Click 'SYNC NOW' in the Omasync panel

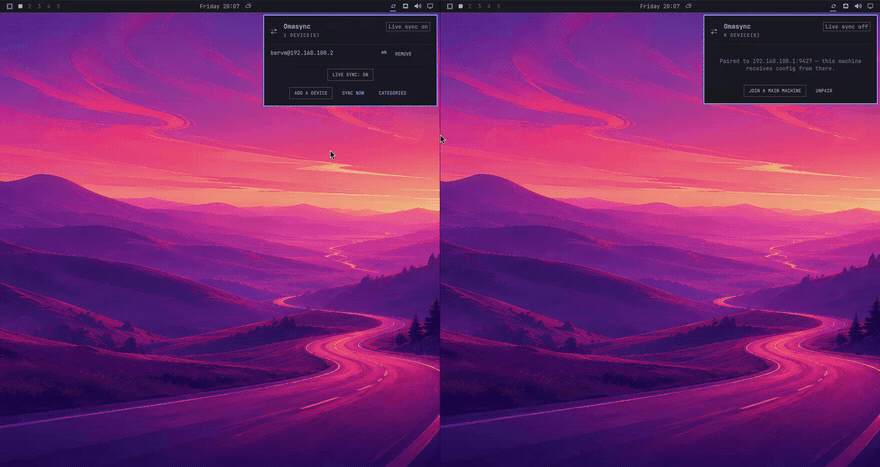(x=353, y=93)
